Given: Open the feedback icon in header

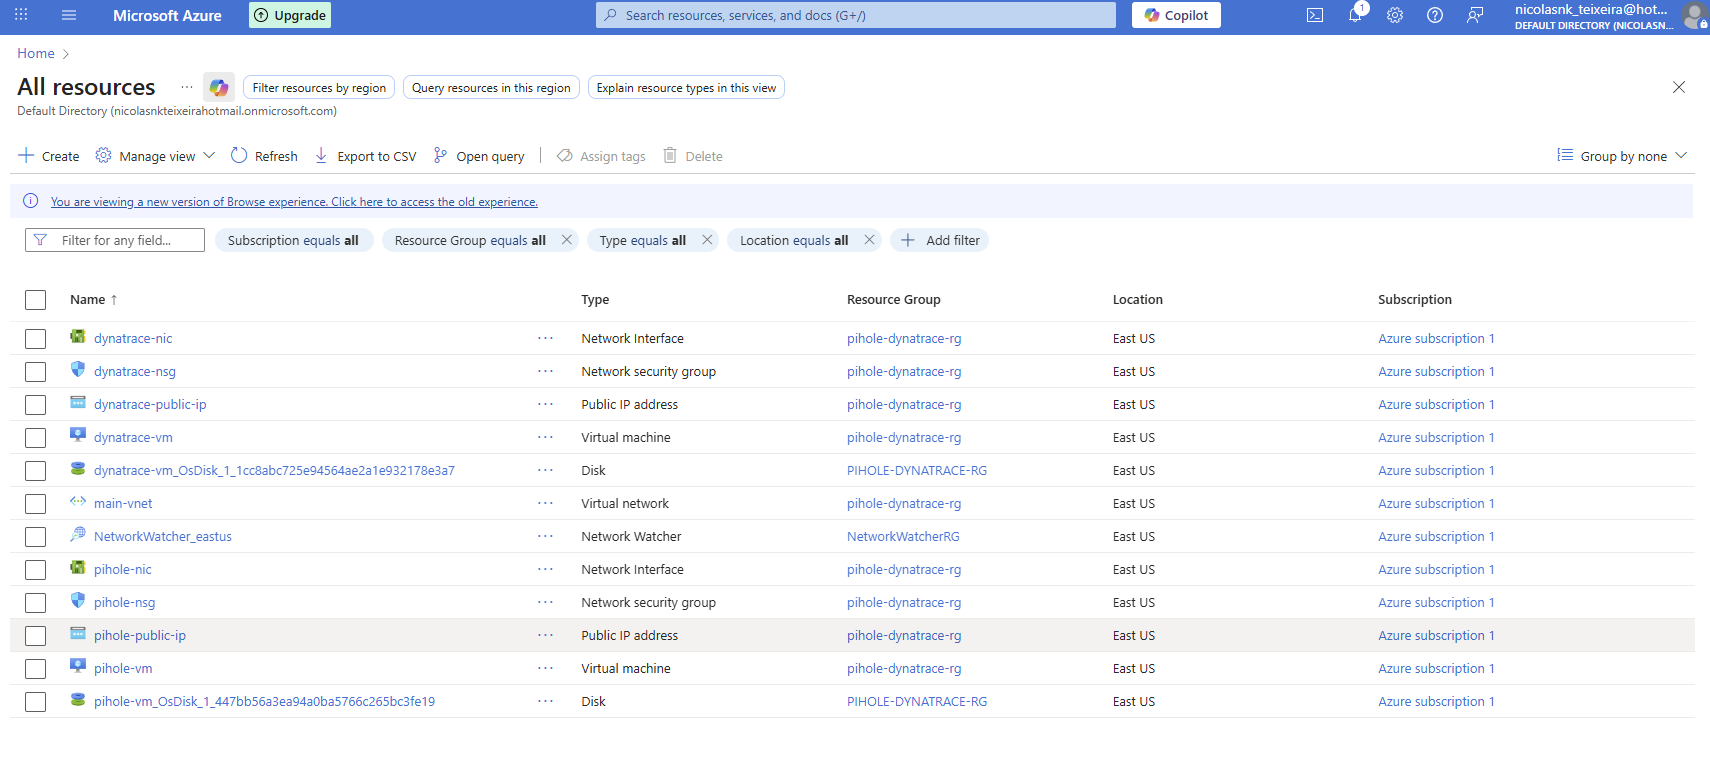Looking at the screenshot, I should tap(1475, 15).
